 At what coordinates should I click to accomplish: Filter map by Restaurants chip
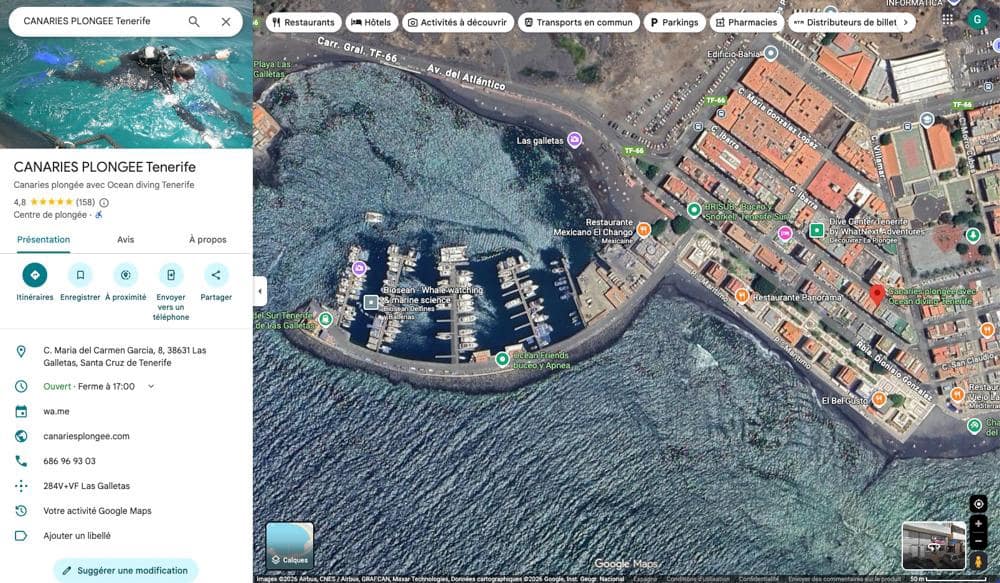click(x=302, y=22)
